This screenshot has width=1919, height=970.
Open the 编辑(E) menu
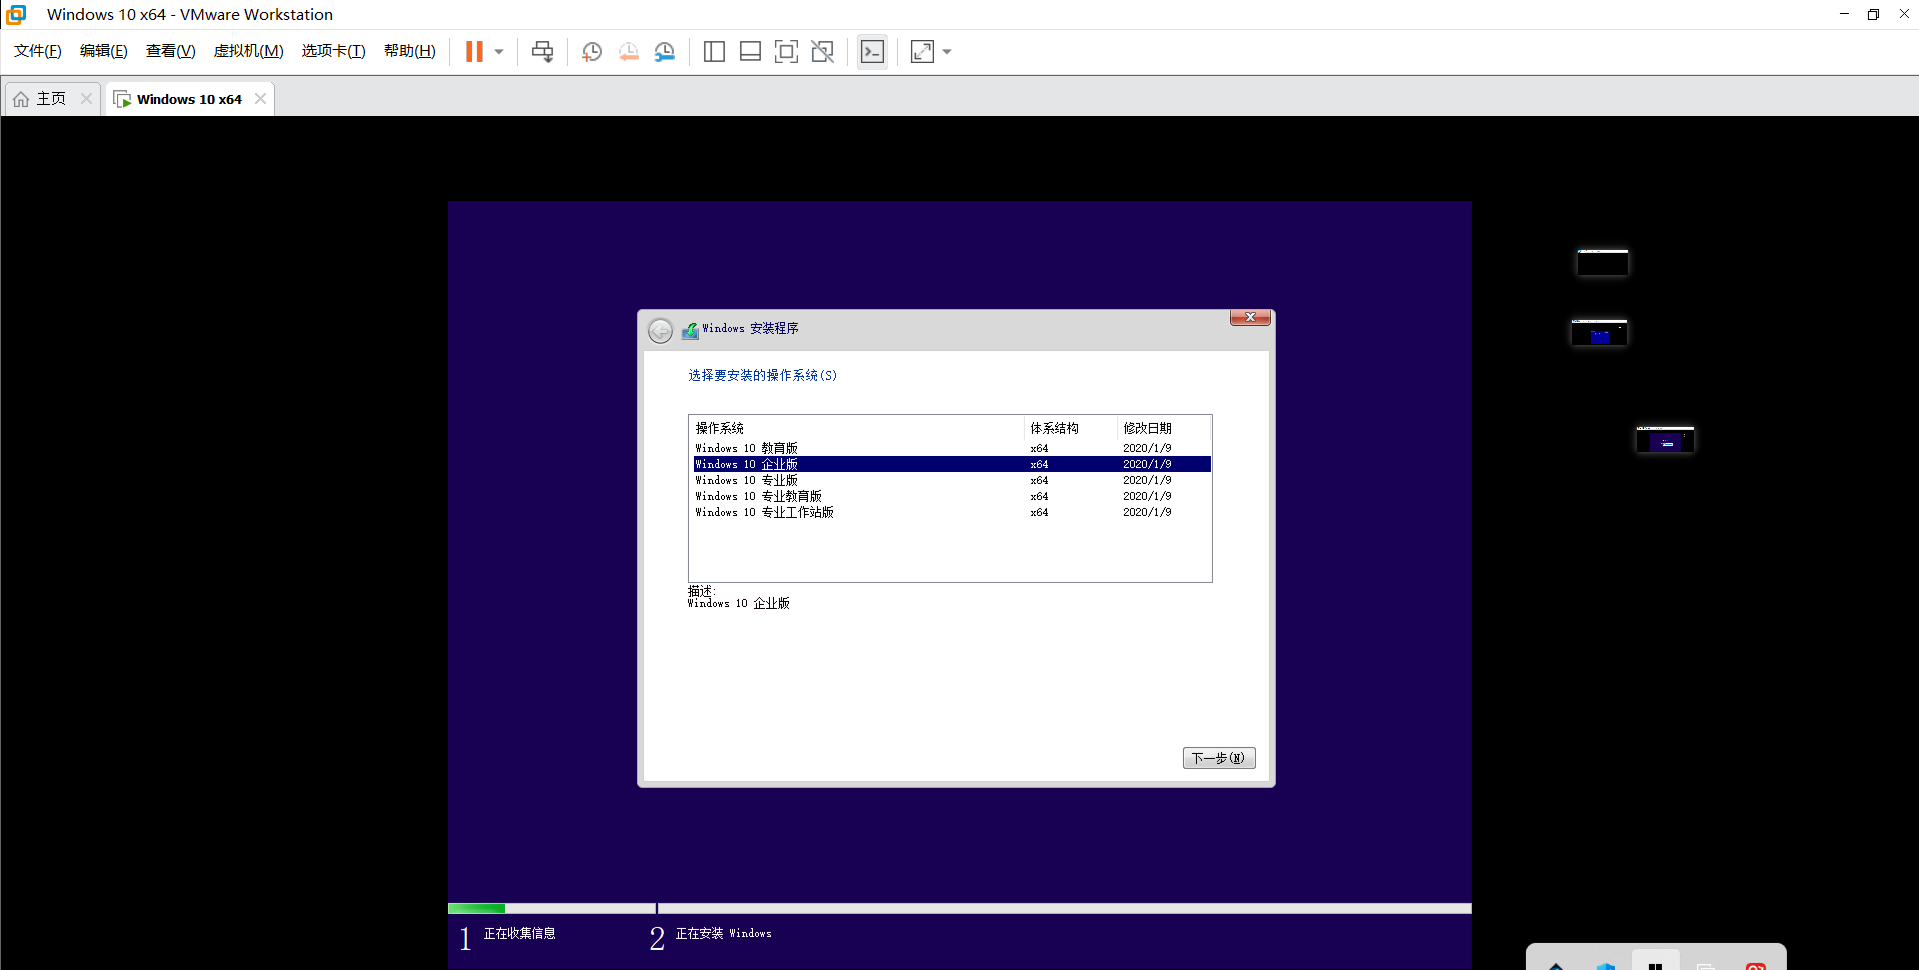coord(104,51)
